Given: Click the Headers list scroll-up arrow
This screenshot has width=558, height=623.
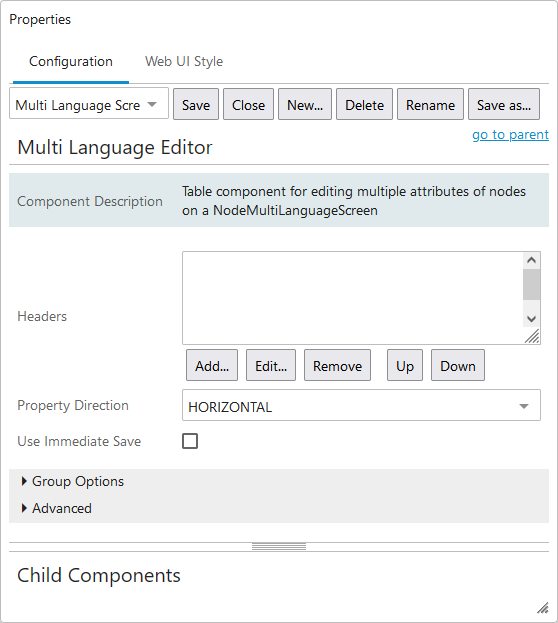Looking at the screenshot, I should 531,261.
